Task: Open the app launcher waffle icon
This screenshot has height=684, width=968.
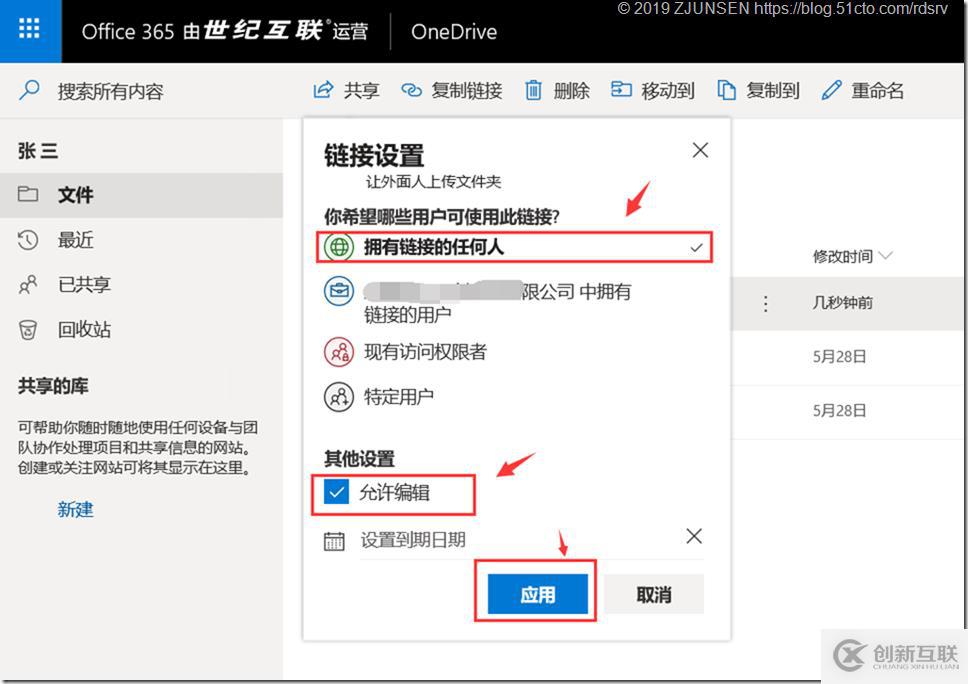Action: pos(29,29)
